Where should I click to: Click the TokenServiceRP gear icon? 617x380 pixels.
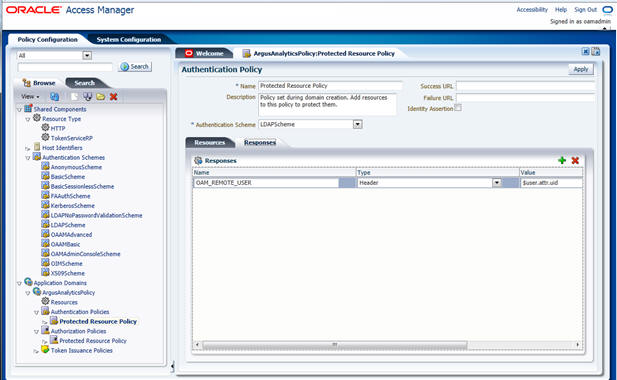[45, 137]
